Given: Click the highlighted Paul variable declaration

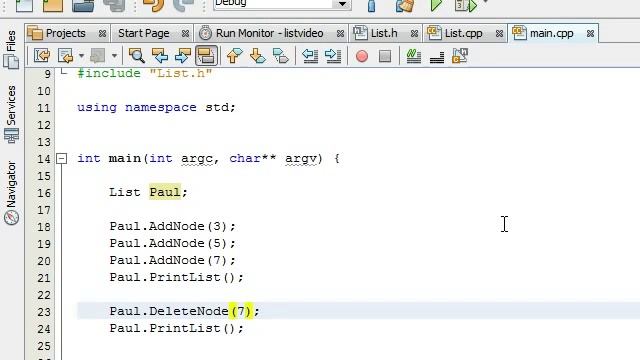Looking at the screenshot, I should click(165, 192).
